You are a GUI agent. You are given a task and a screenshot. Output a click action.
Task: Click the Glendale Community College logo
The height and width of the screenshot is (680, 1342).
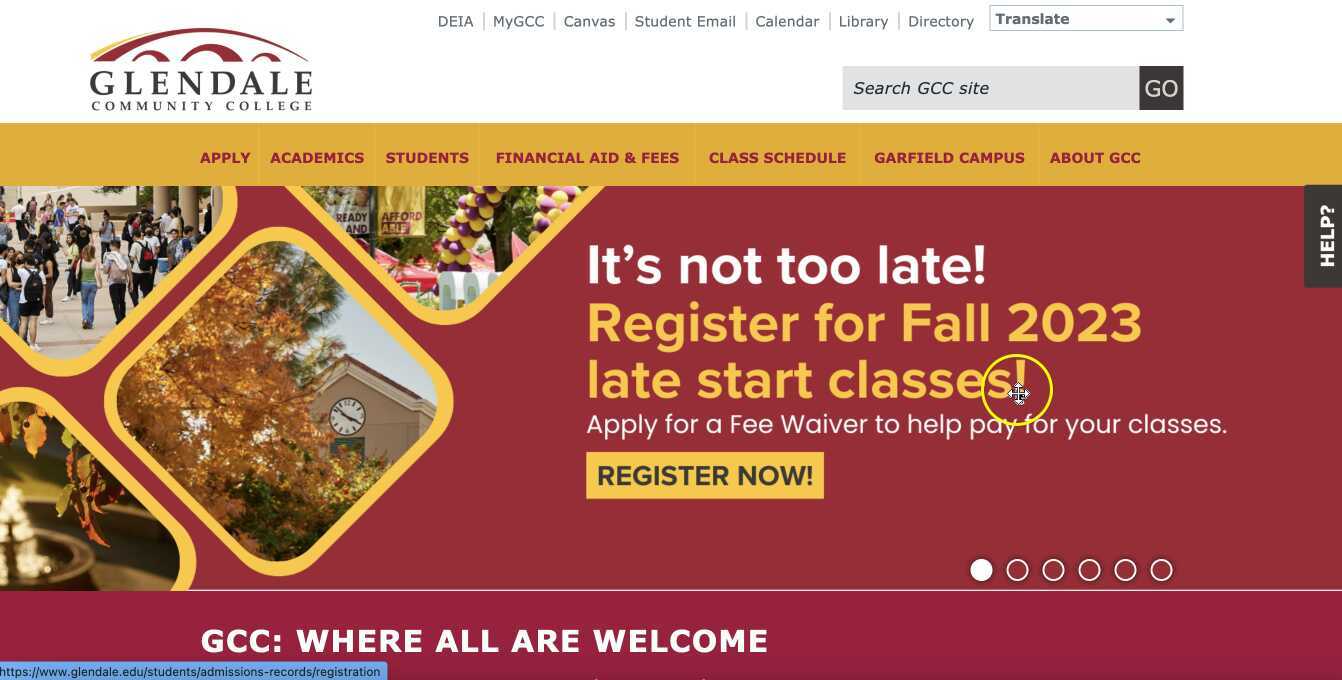(x=201, y=70)
